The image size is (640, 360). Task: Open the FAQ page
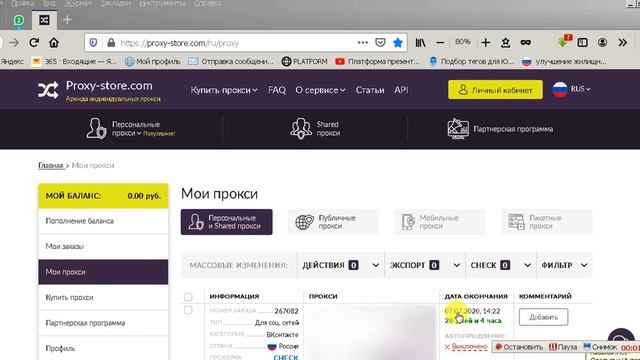pos(277,90)
